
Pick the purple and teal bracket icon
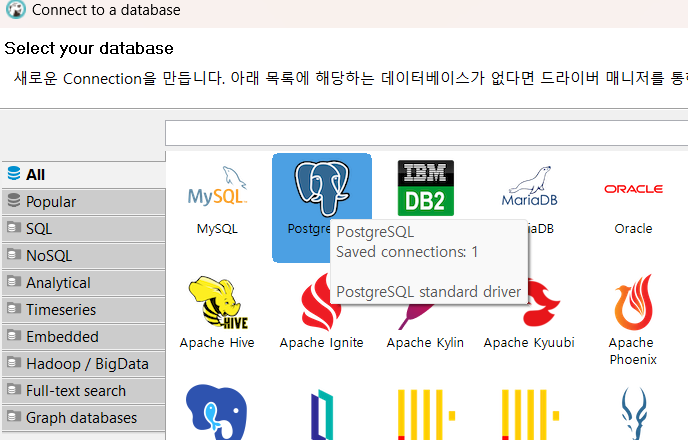click(x=322, y=415)
